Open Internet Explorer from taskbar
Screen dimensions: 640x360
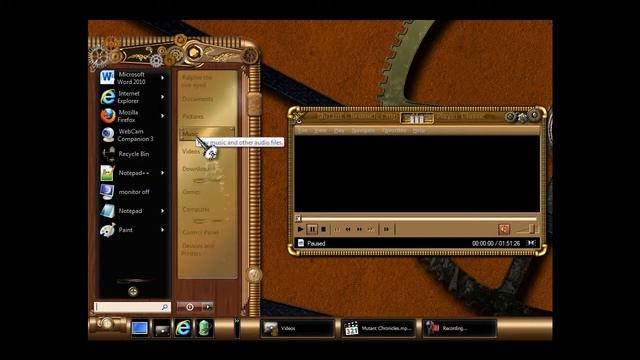[x=183, y=328]
